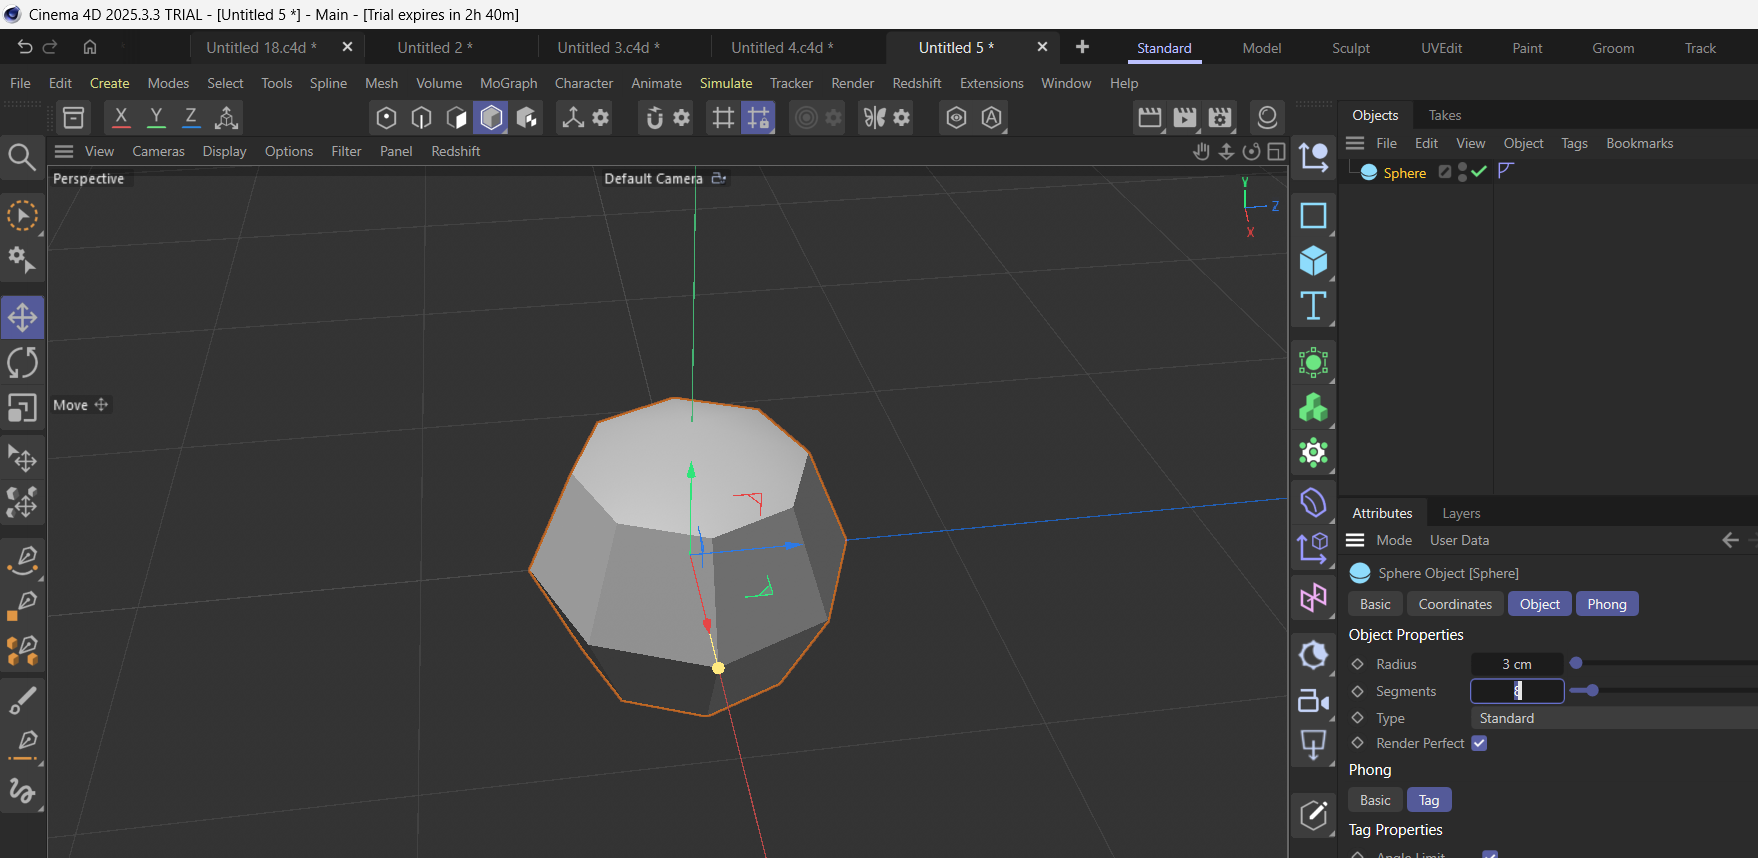Select the Sphere object in Object Manager

click(x=1404, y=173)
